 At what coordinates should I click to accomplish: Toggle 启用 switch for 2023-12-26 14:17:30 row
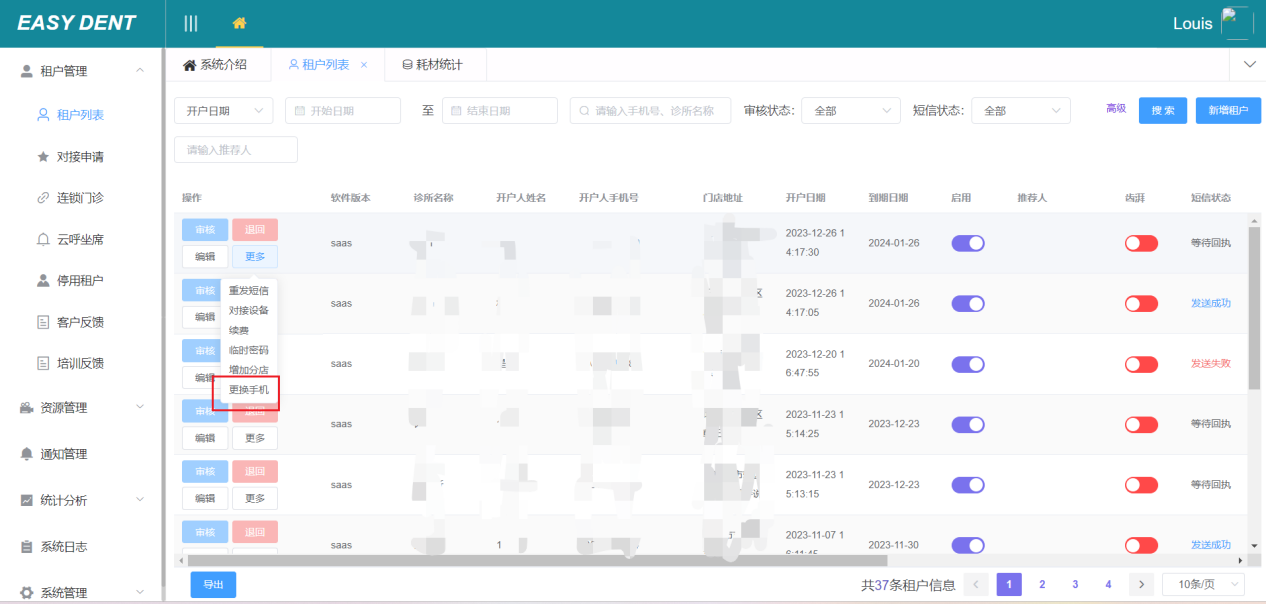(x=968, y=243)
